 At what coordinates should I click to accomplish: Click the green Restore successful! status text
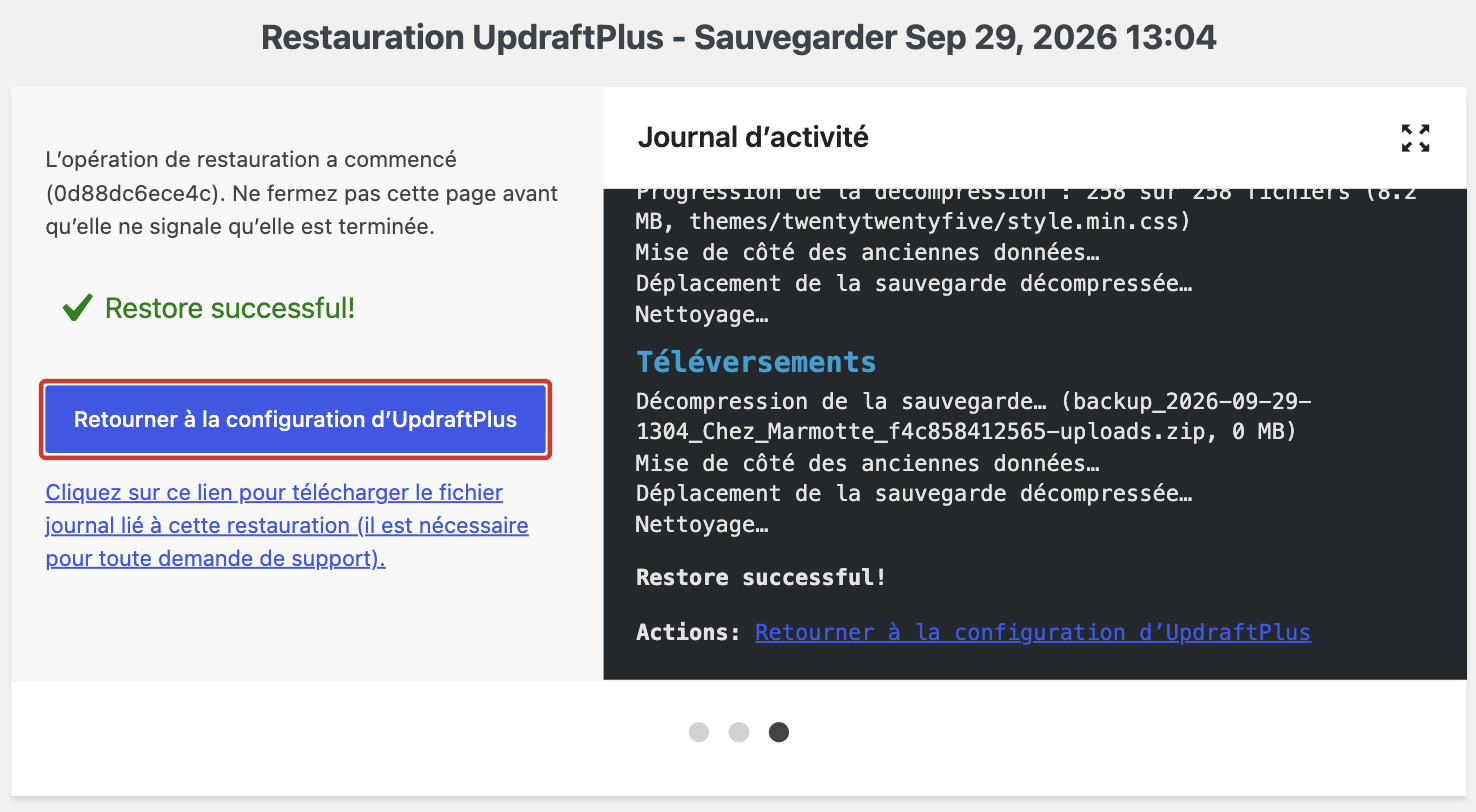pyautogui.click(x=230, y=308)
